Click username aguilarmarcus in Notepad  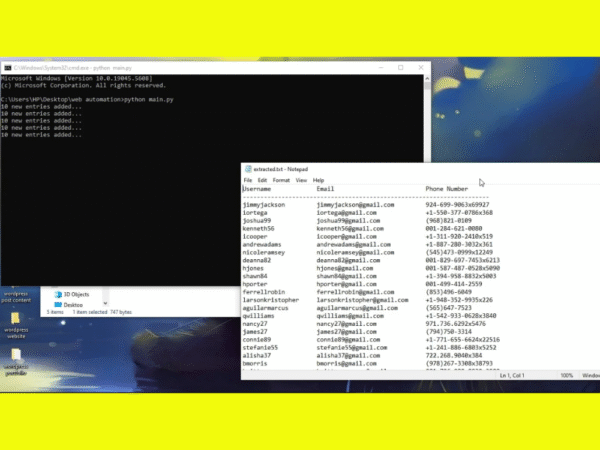[x=265, y=308]
